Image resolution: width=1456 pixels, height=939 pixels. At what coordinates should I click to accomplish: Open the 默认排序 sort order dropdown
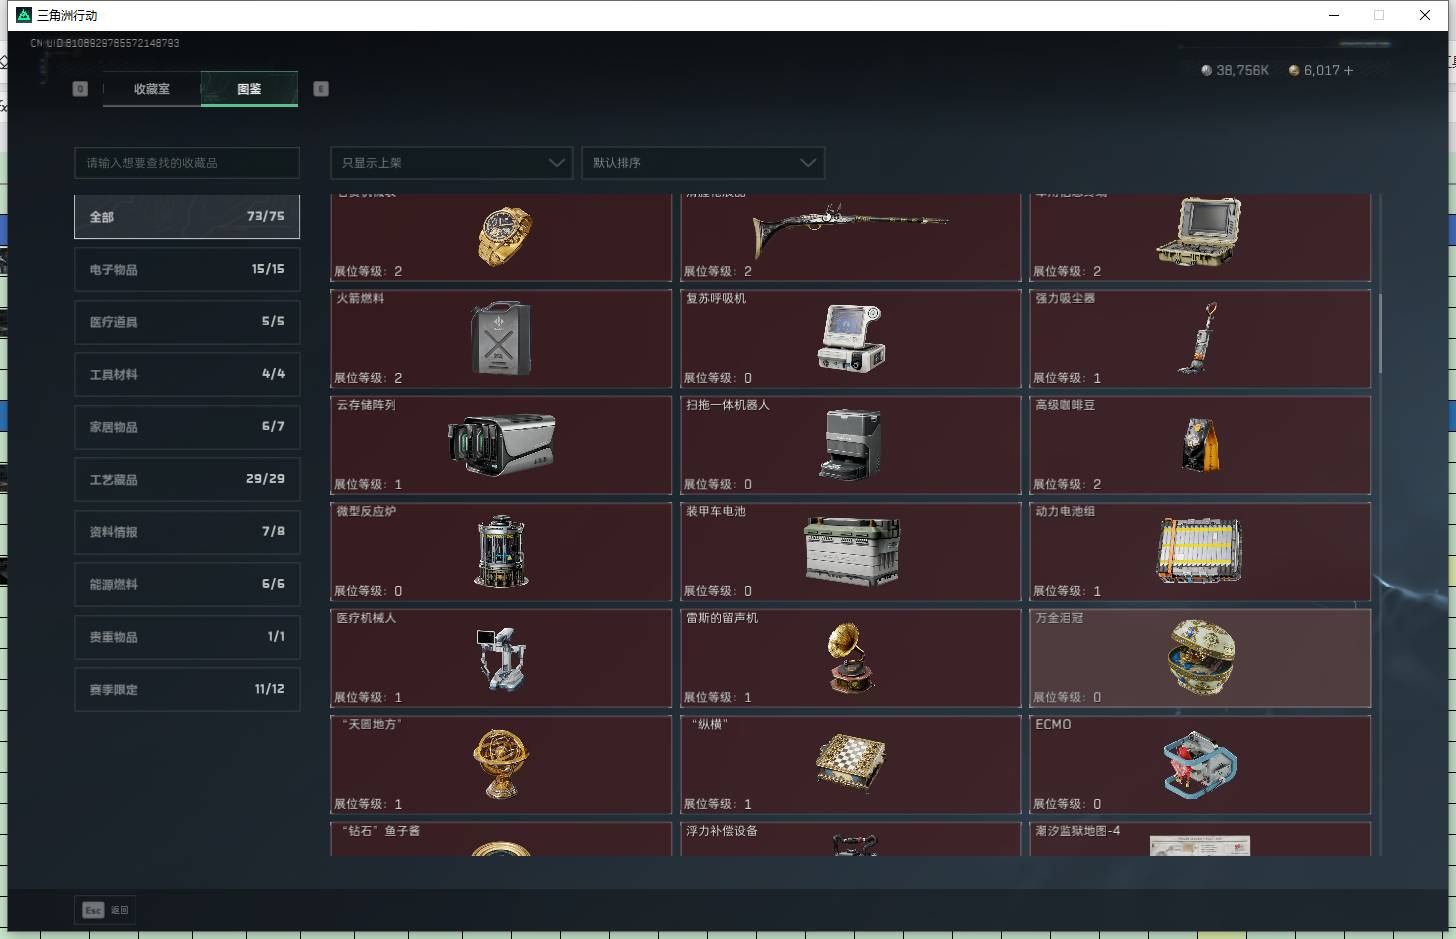coord(703,163)
